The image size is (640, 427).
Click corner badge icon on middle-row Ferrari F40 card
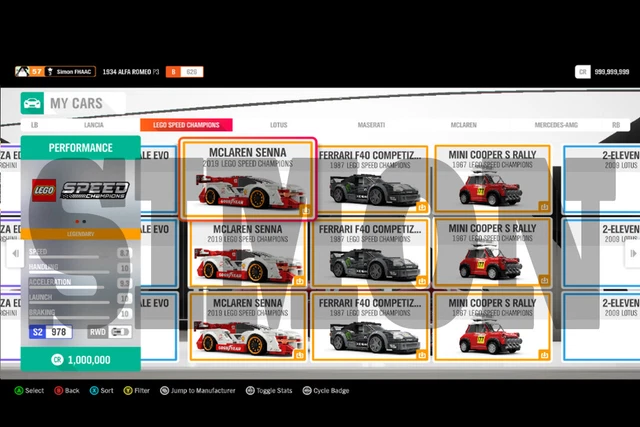(x=422, y=281)
